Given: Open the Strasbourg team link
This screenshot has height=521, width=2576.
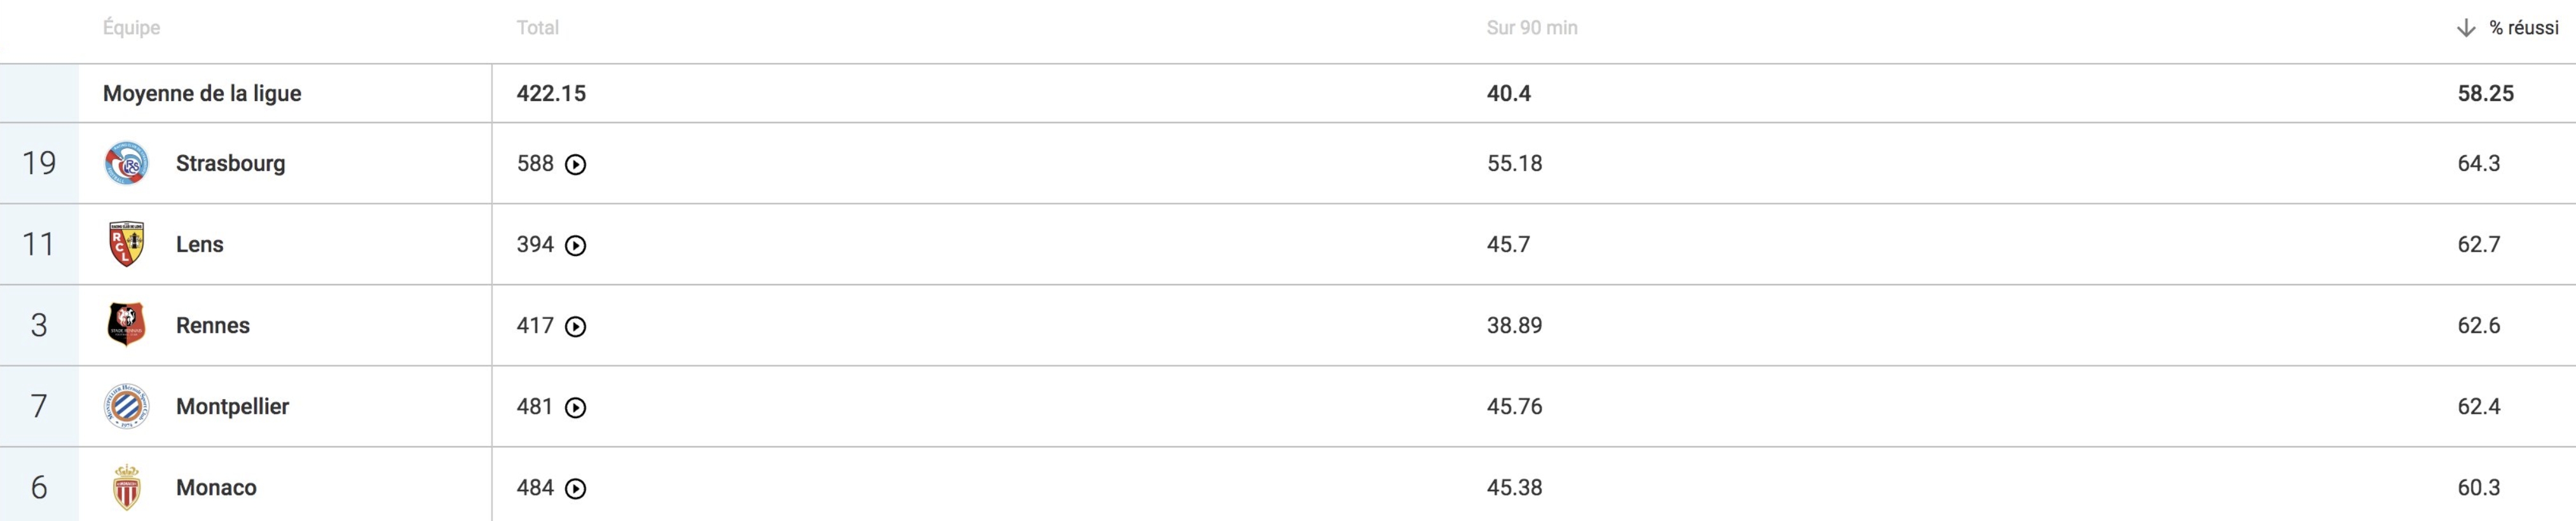Looking at the screenshot, I should [x=231, y=163].
